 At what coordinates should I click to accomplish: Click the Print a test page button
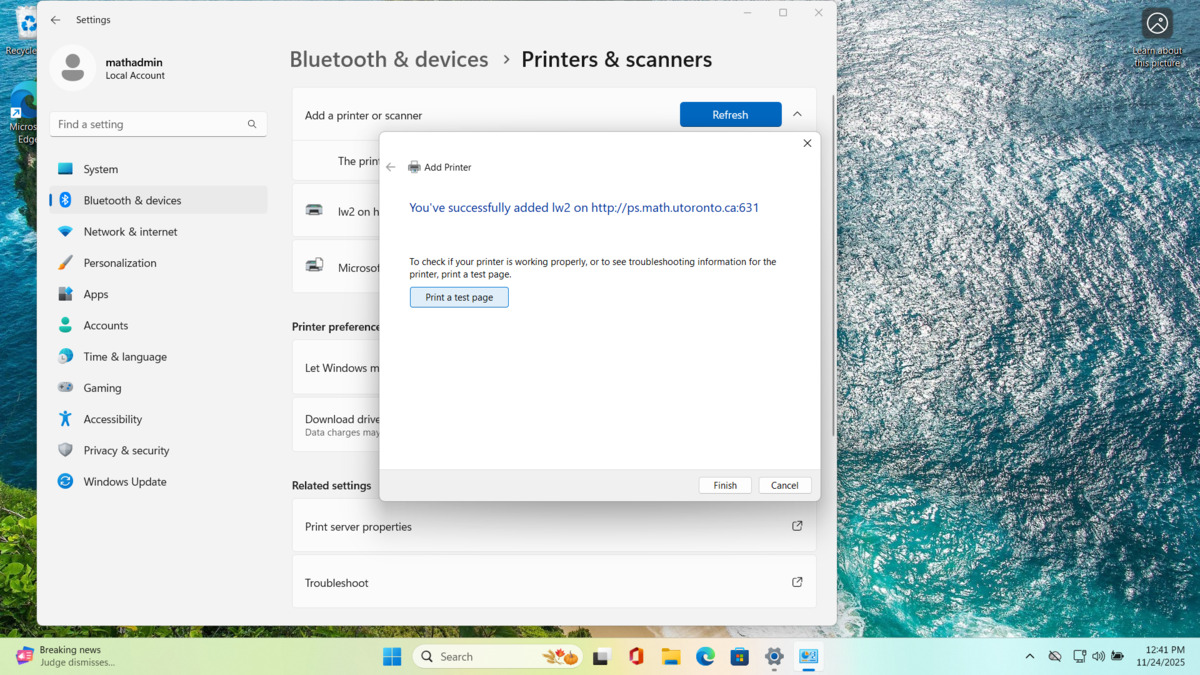[x=459, y=297]
